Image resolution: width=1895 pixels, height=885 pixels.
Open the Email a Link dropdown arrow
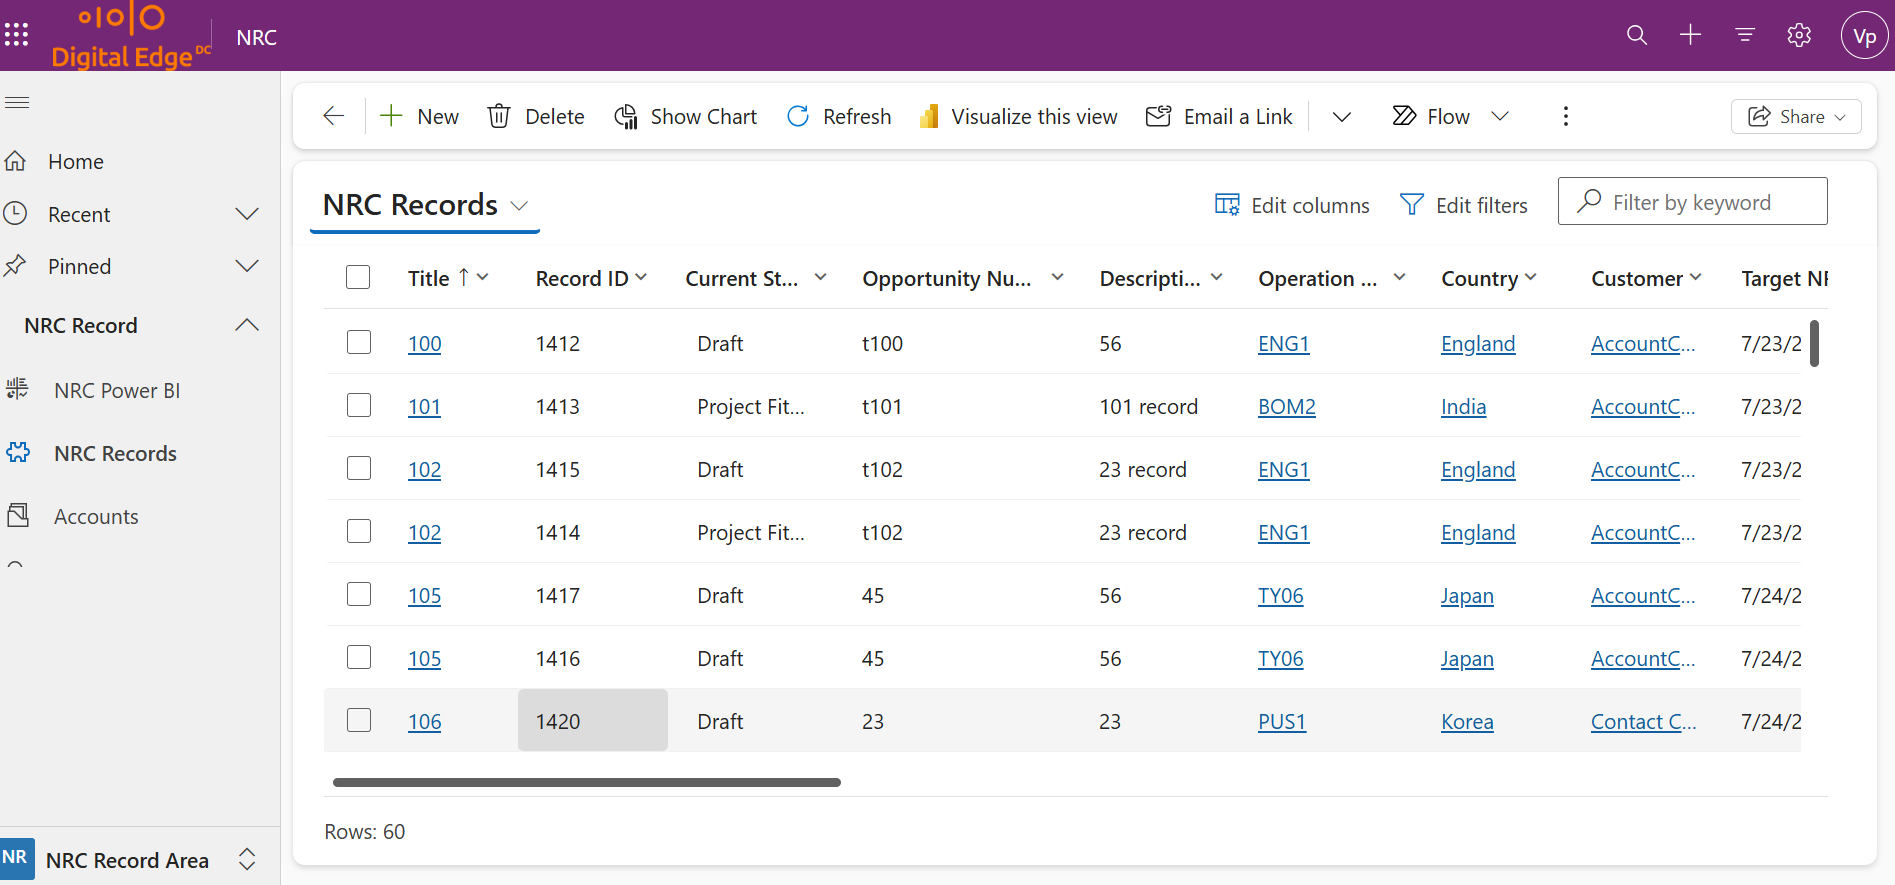tap(1342, 117)
